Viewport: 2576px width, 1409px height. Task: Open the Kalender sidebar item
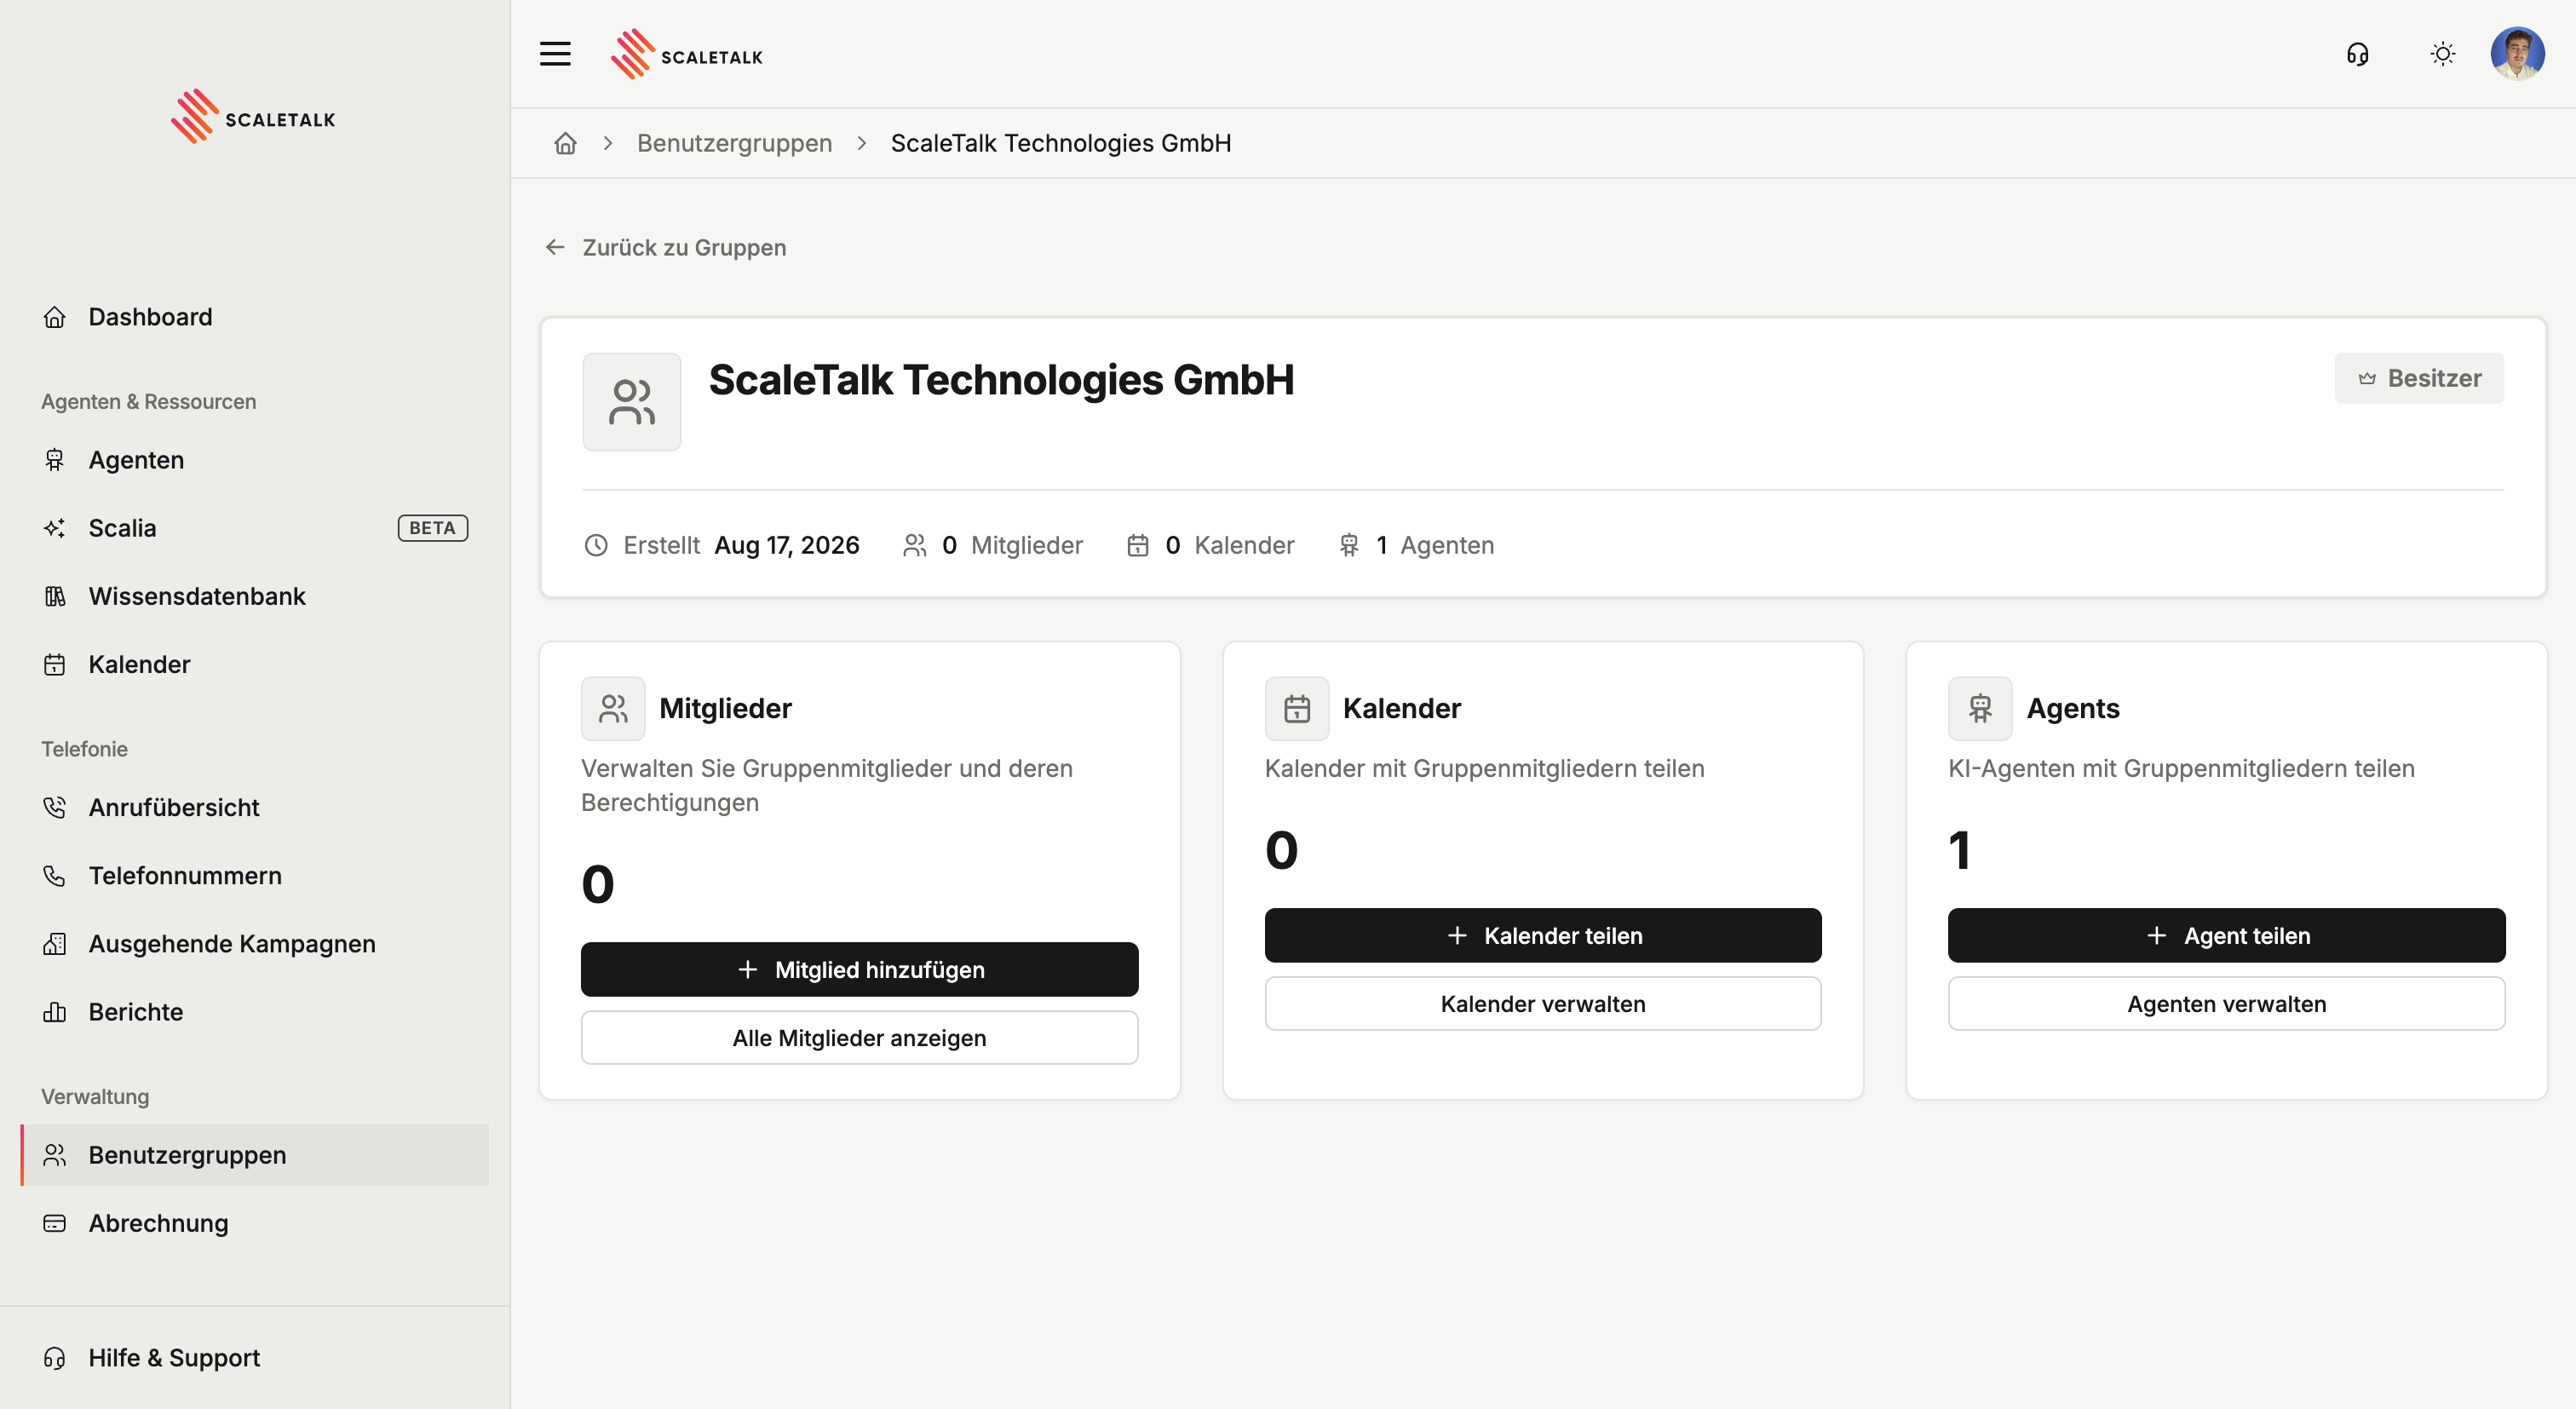pyautogui.click(x=254, y=664)
